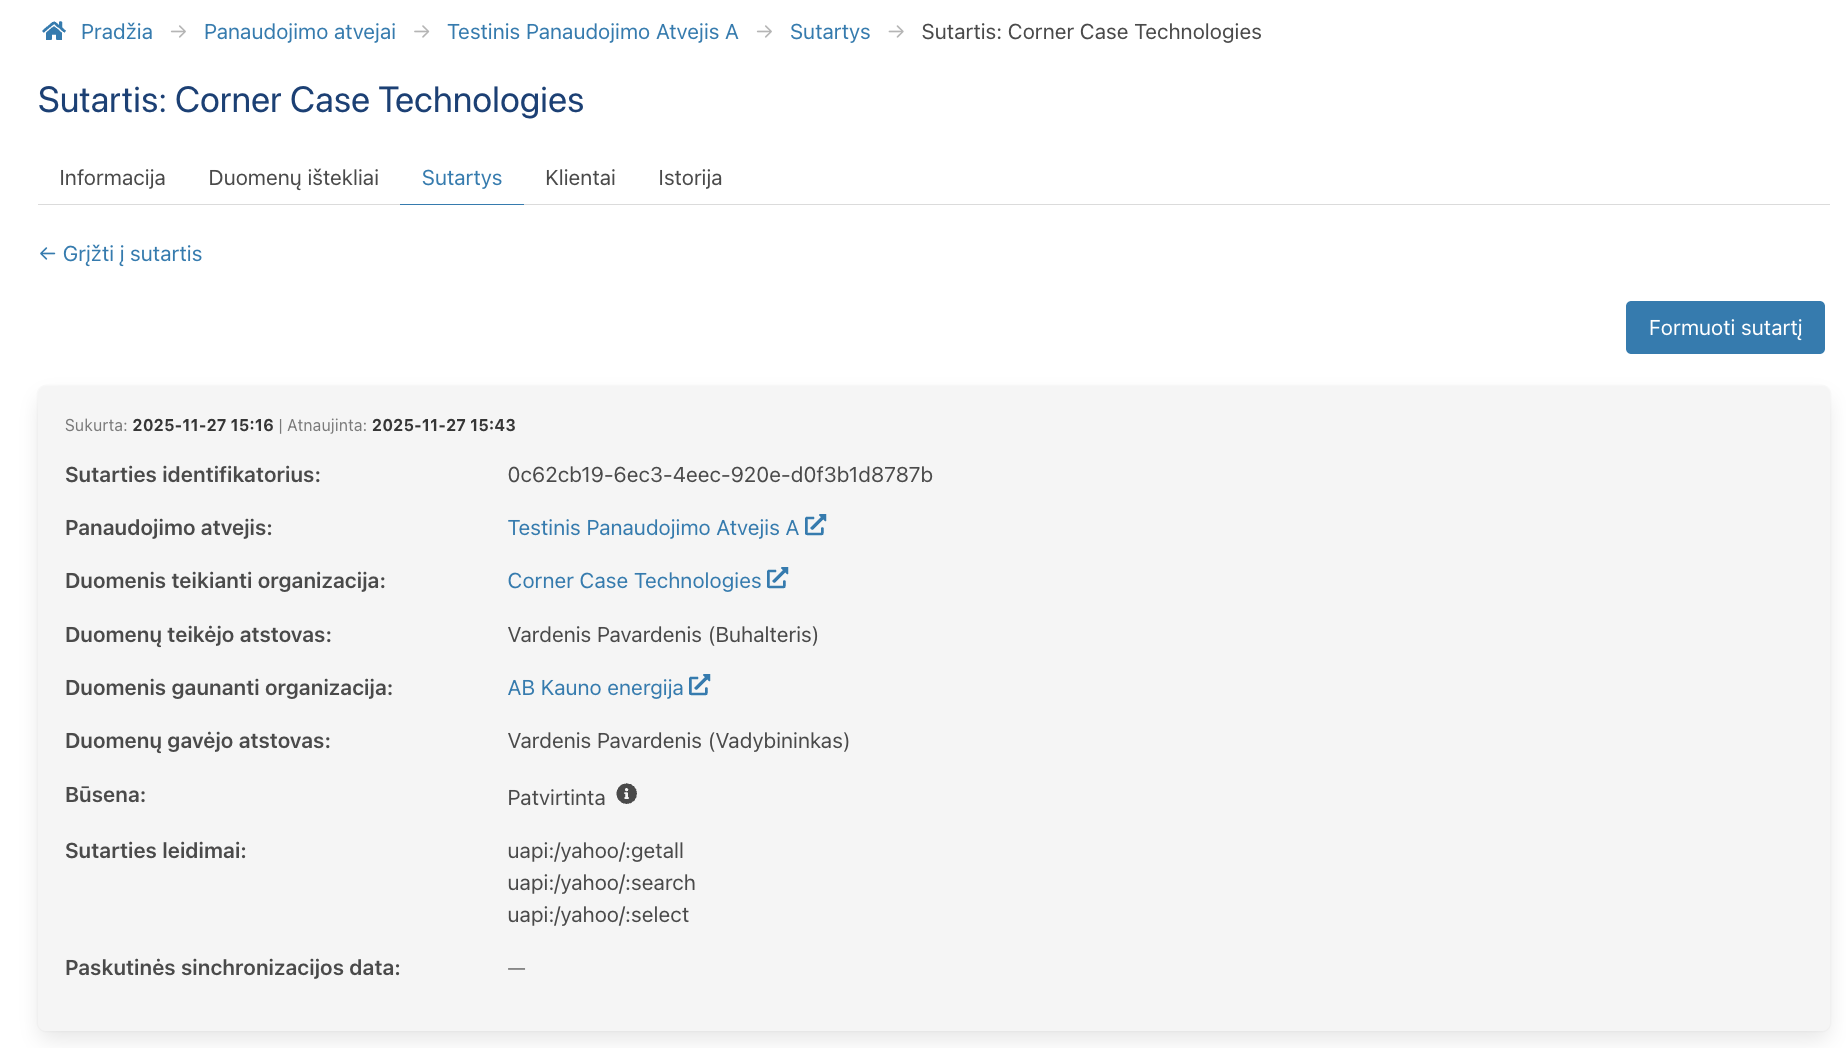This screenshot has height=1048, width=1846.
Task: Click the permission uapi:/yahoo/:search
Action: point(602,883)
